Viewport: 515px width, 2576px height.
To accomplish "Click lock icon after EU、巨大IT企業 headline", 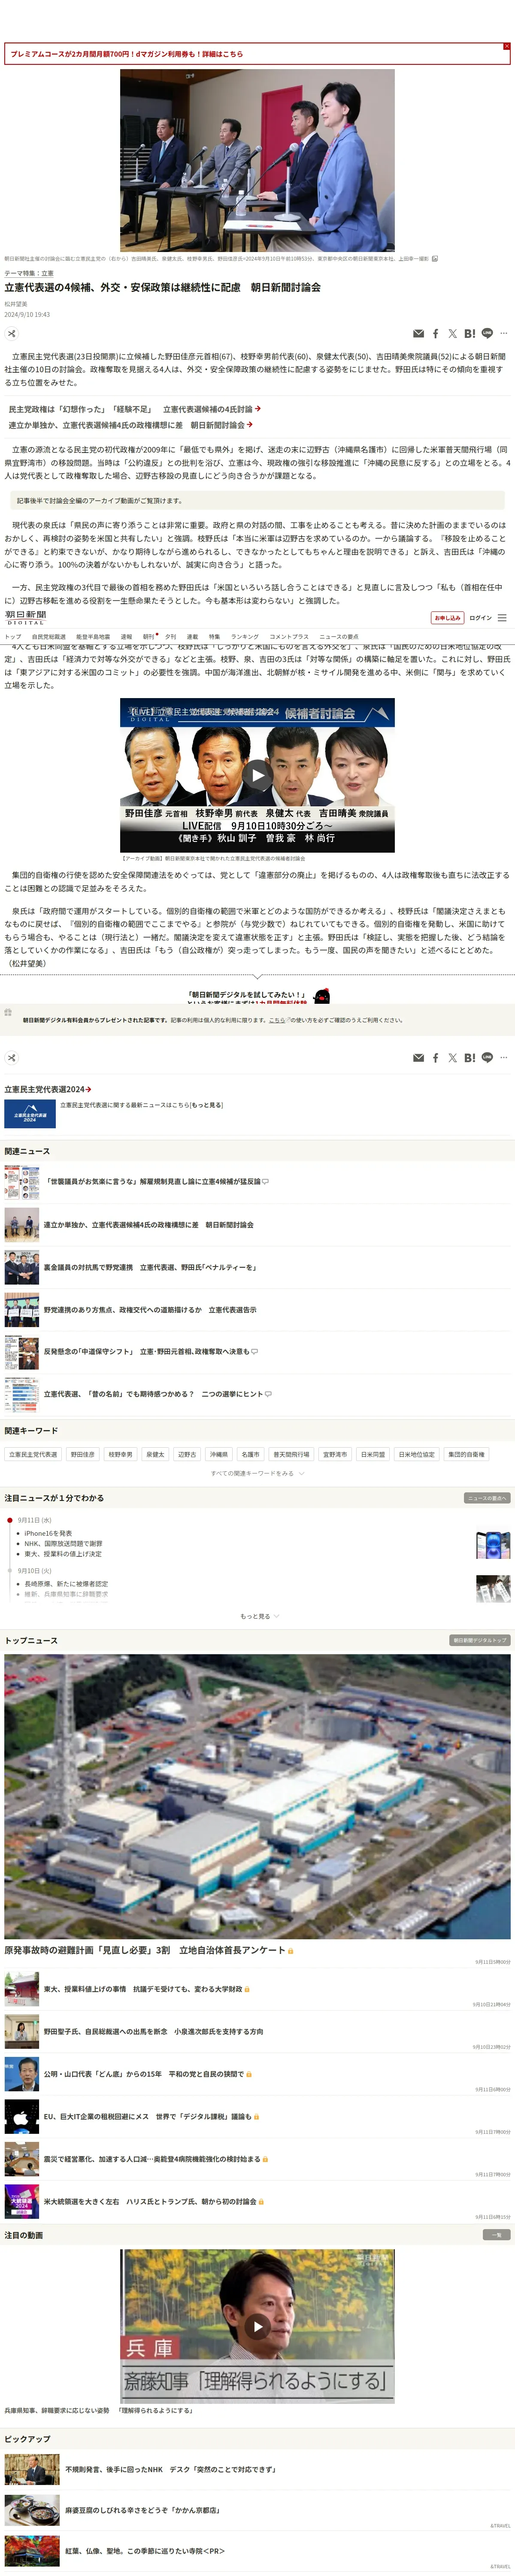I will pos(256,2117).
